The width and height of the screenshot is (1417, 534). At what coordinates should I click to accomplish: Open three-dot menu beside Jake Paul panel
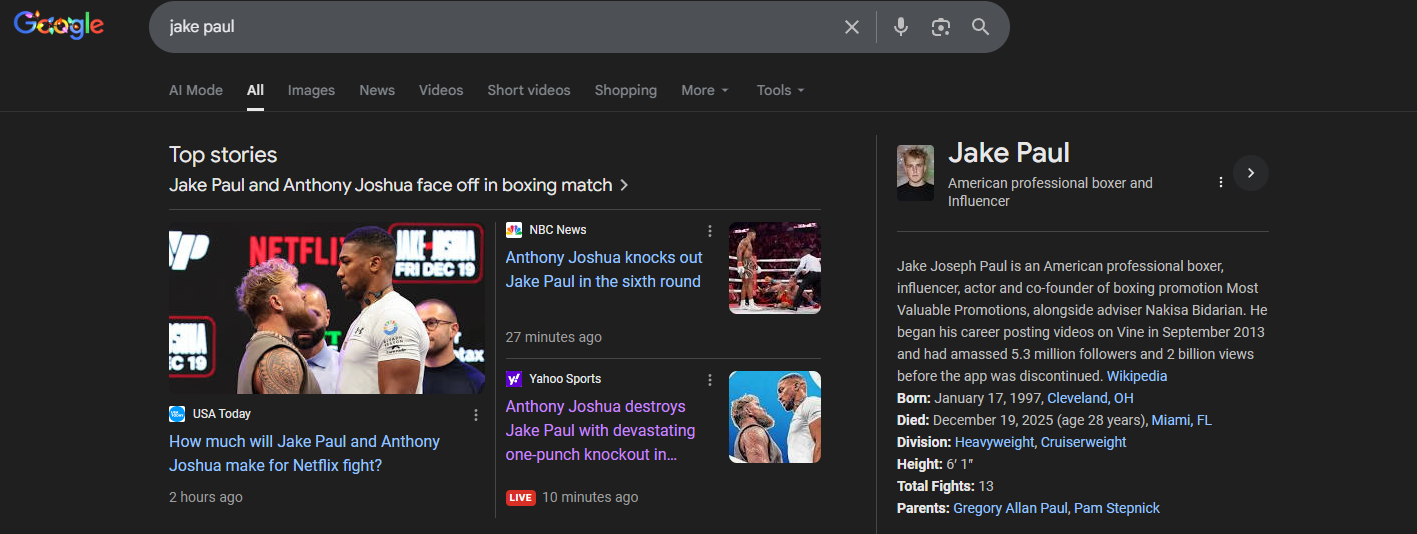coord(1220,182)
